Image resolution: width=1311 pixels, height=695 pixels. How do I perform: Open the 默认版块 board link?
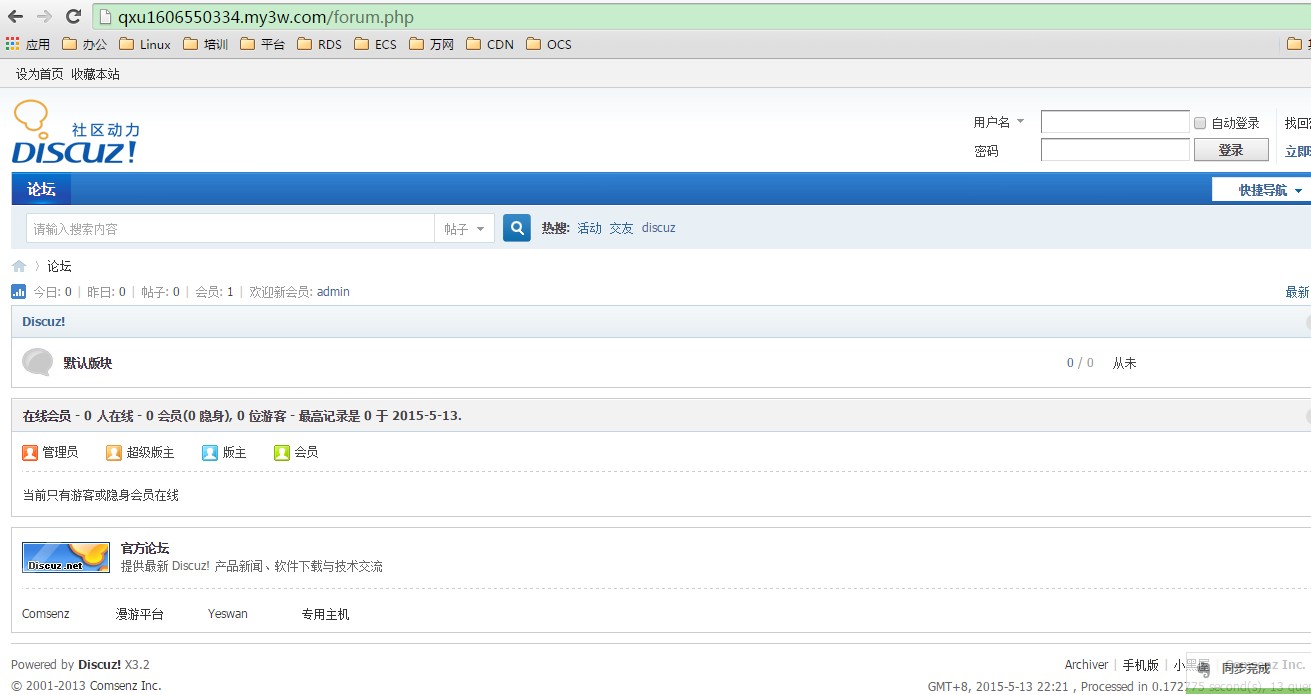[x=88, y=363]
